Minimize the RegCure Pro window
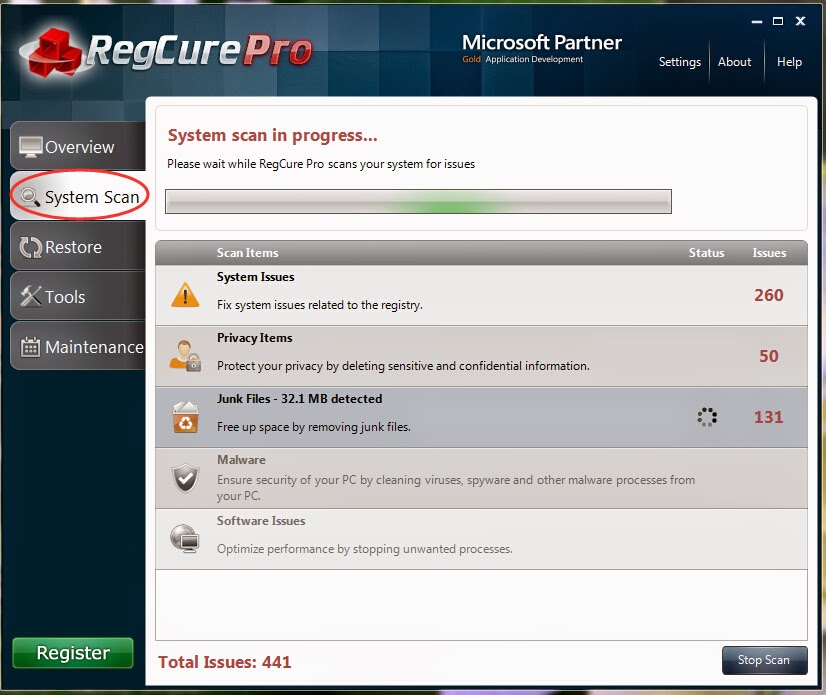The height and width of the screenshot is (695, 826). point(756,22)
